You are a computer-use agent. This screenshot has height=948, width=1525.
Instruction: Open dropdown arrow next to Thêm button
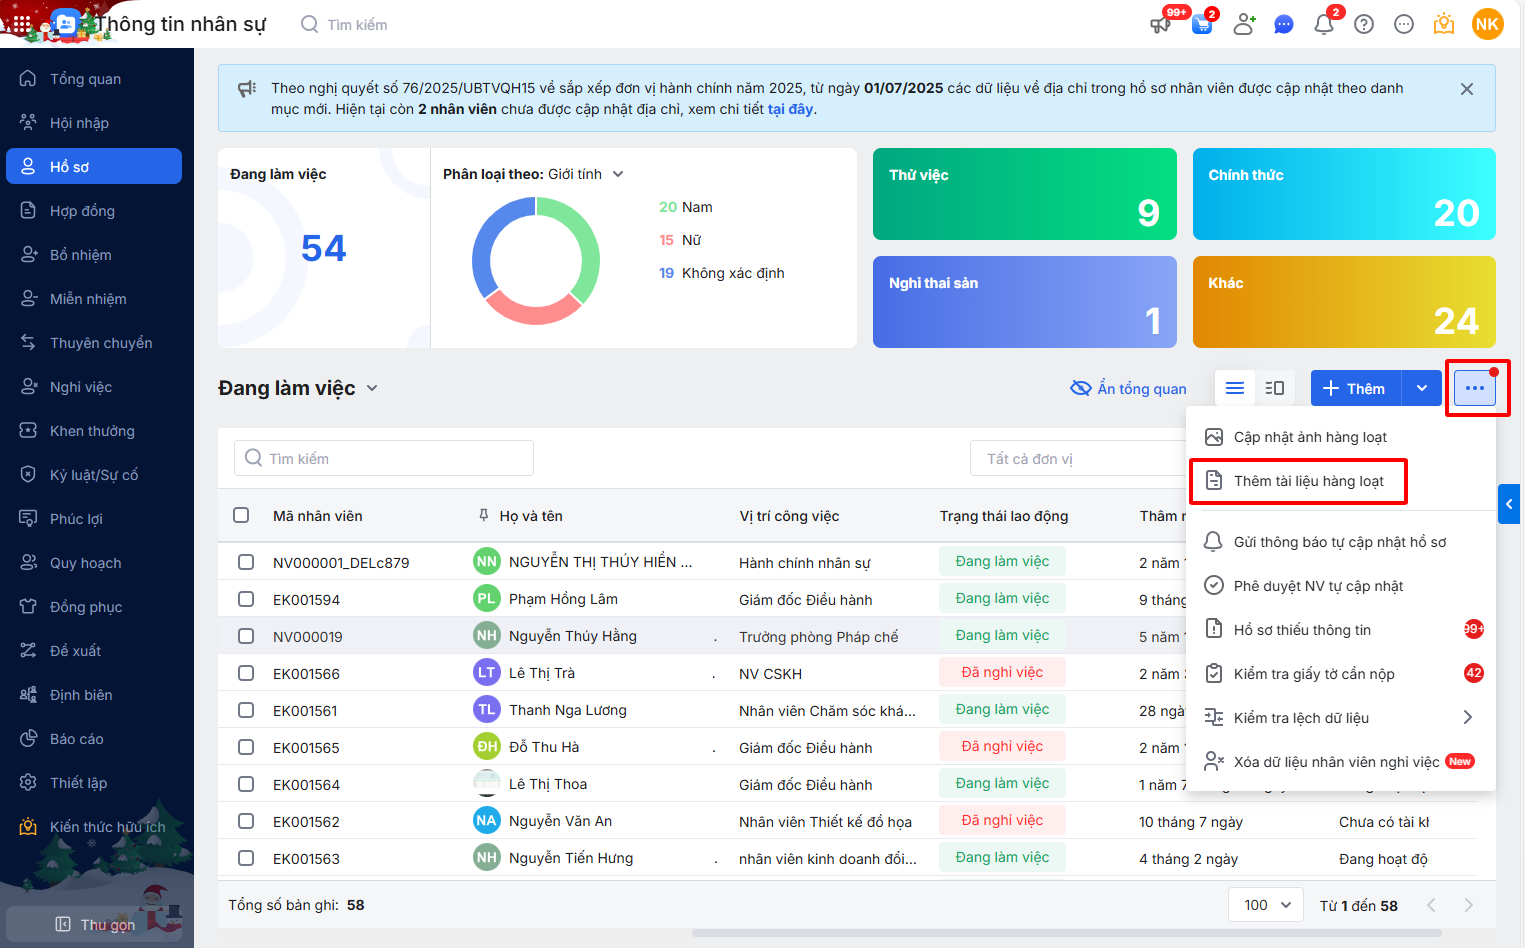(x=1421, y=388)
